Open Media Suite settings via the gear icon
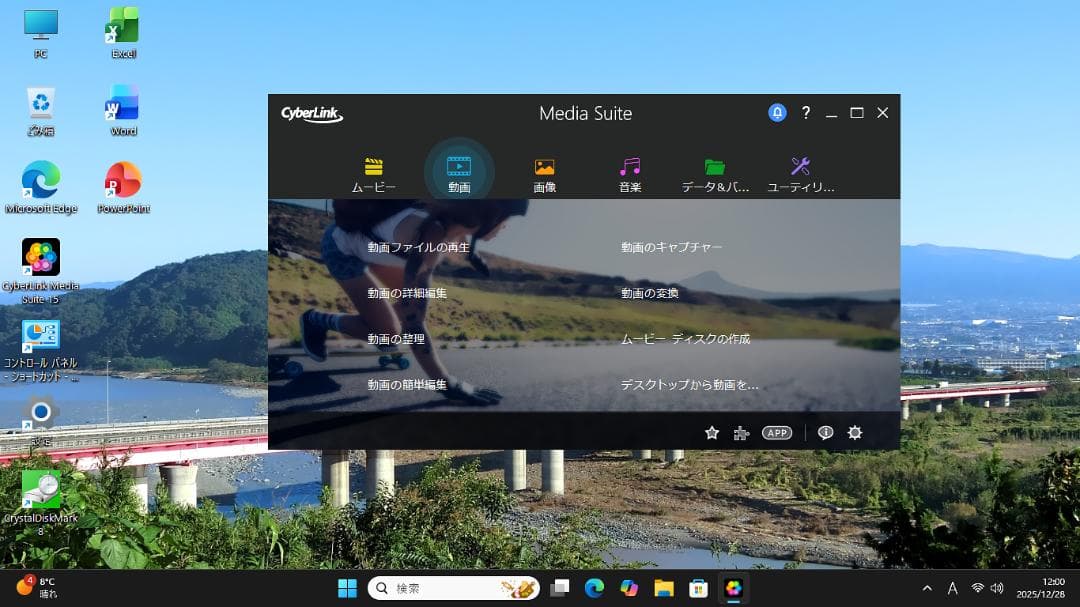This screenshot has width=1080, height=607. [855, 432]
